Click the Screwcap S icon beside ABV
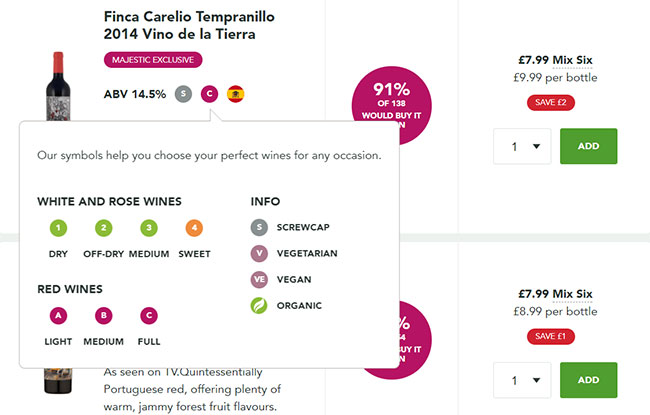The width and height of the screenshot is (650, 415). (183, 94)
